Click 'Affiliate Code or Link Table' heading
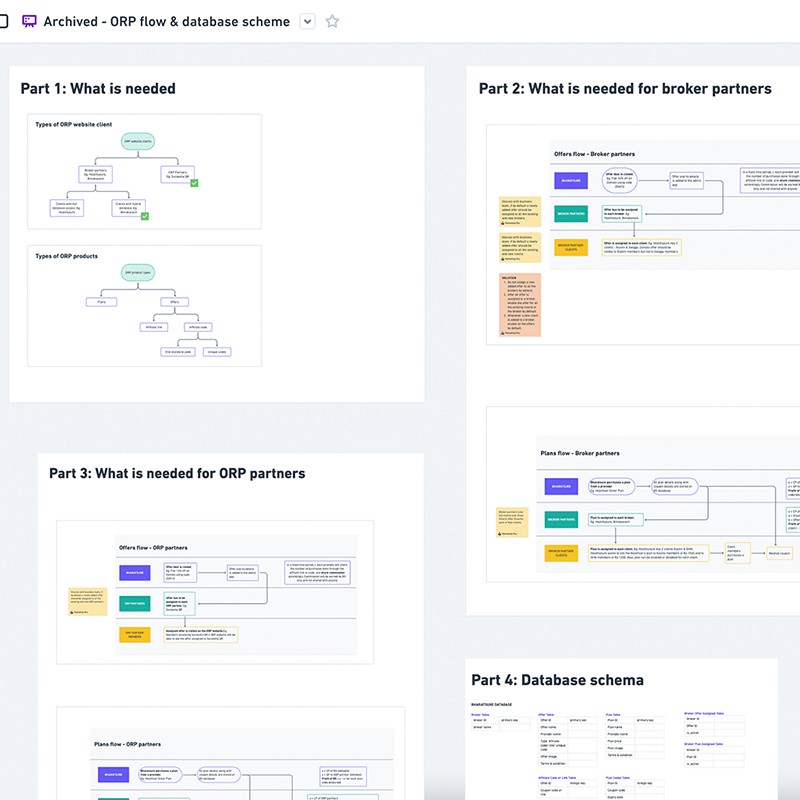 (x=557, y=778)
